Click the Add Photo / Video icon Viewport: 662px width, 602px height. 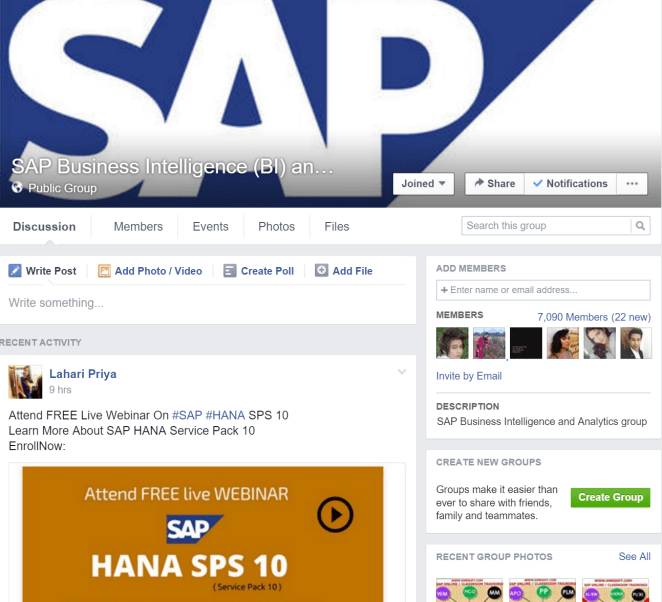click(x=102, y=271)
